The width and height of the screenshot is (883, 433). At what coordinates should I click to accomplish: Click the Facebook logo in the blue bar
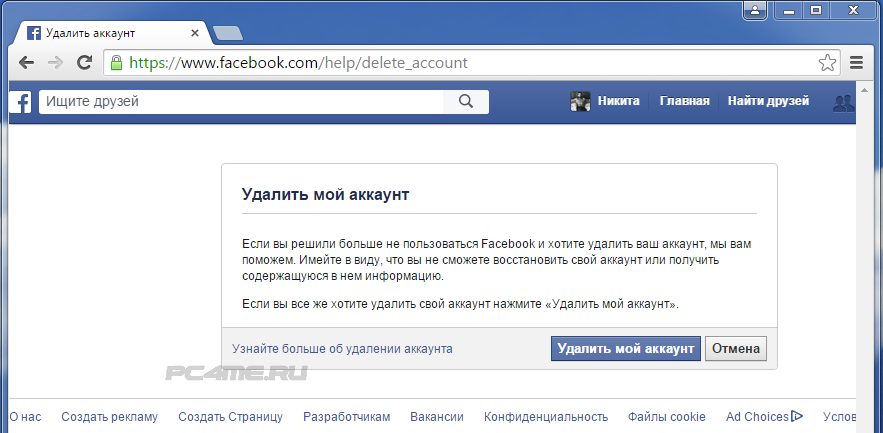[x=20, y=102]
